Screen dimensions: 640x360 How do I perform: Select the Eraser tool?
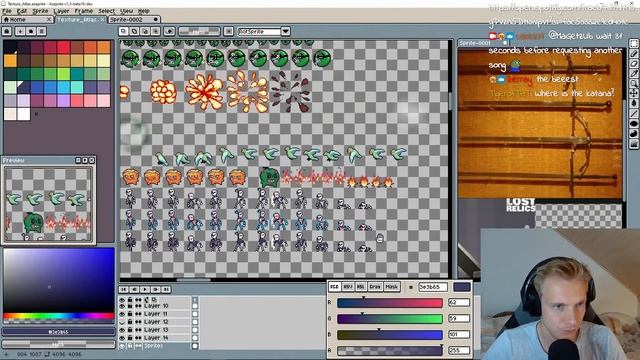(634, 64)
